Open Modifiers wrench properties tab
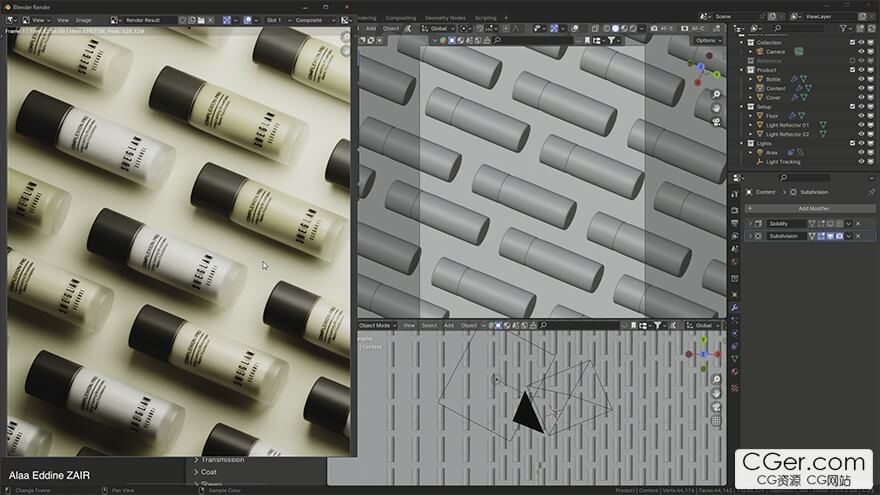Image resolution: width=880 pixels, height=495 pixels. [735, 308]
